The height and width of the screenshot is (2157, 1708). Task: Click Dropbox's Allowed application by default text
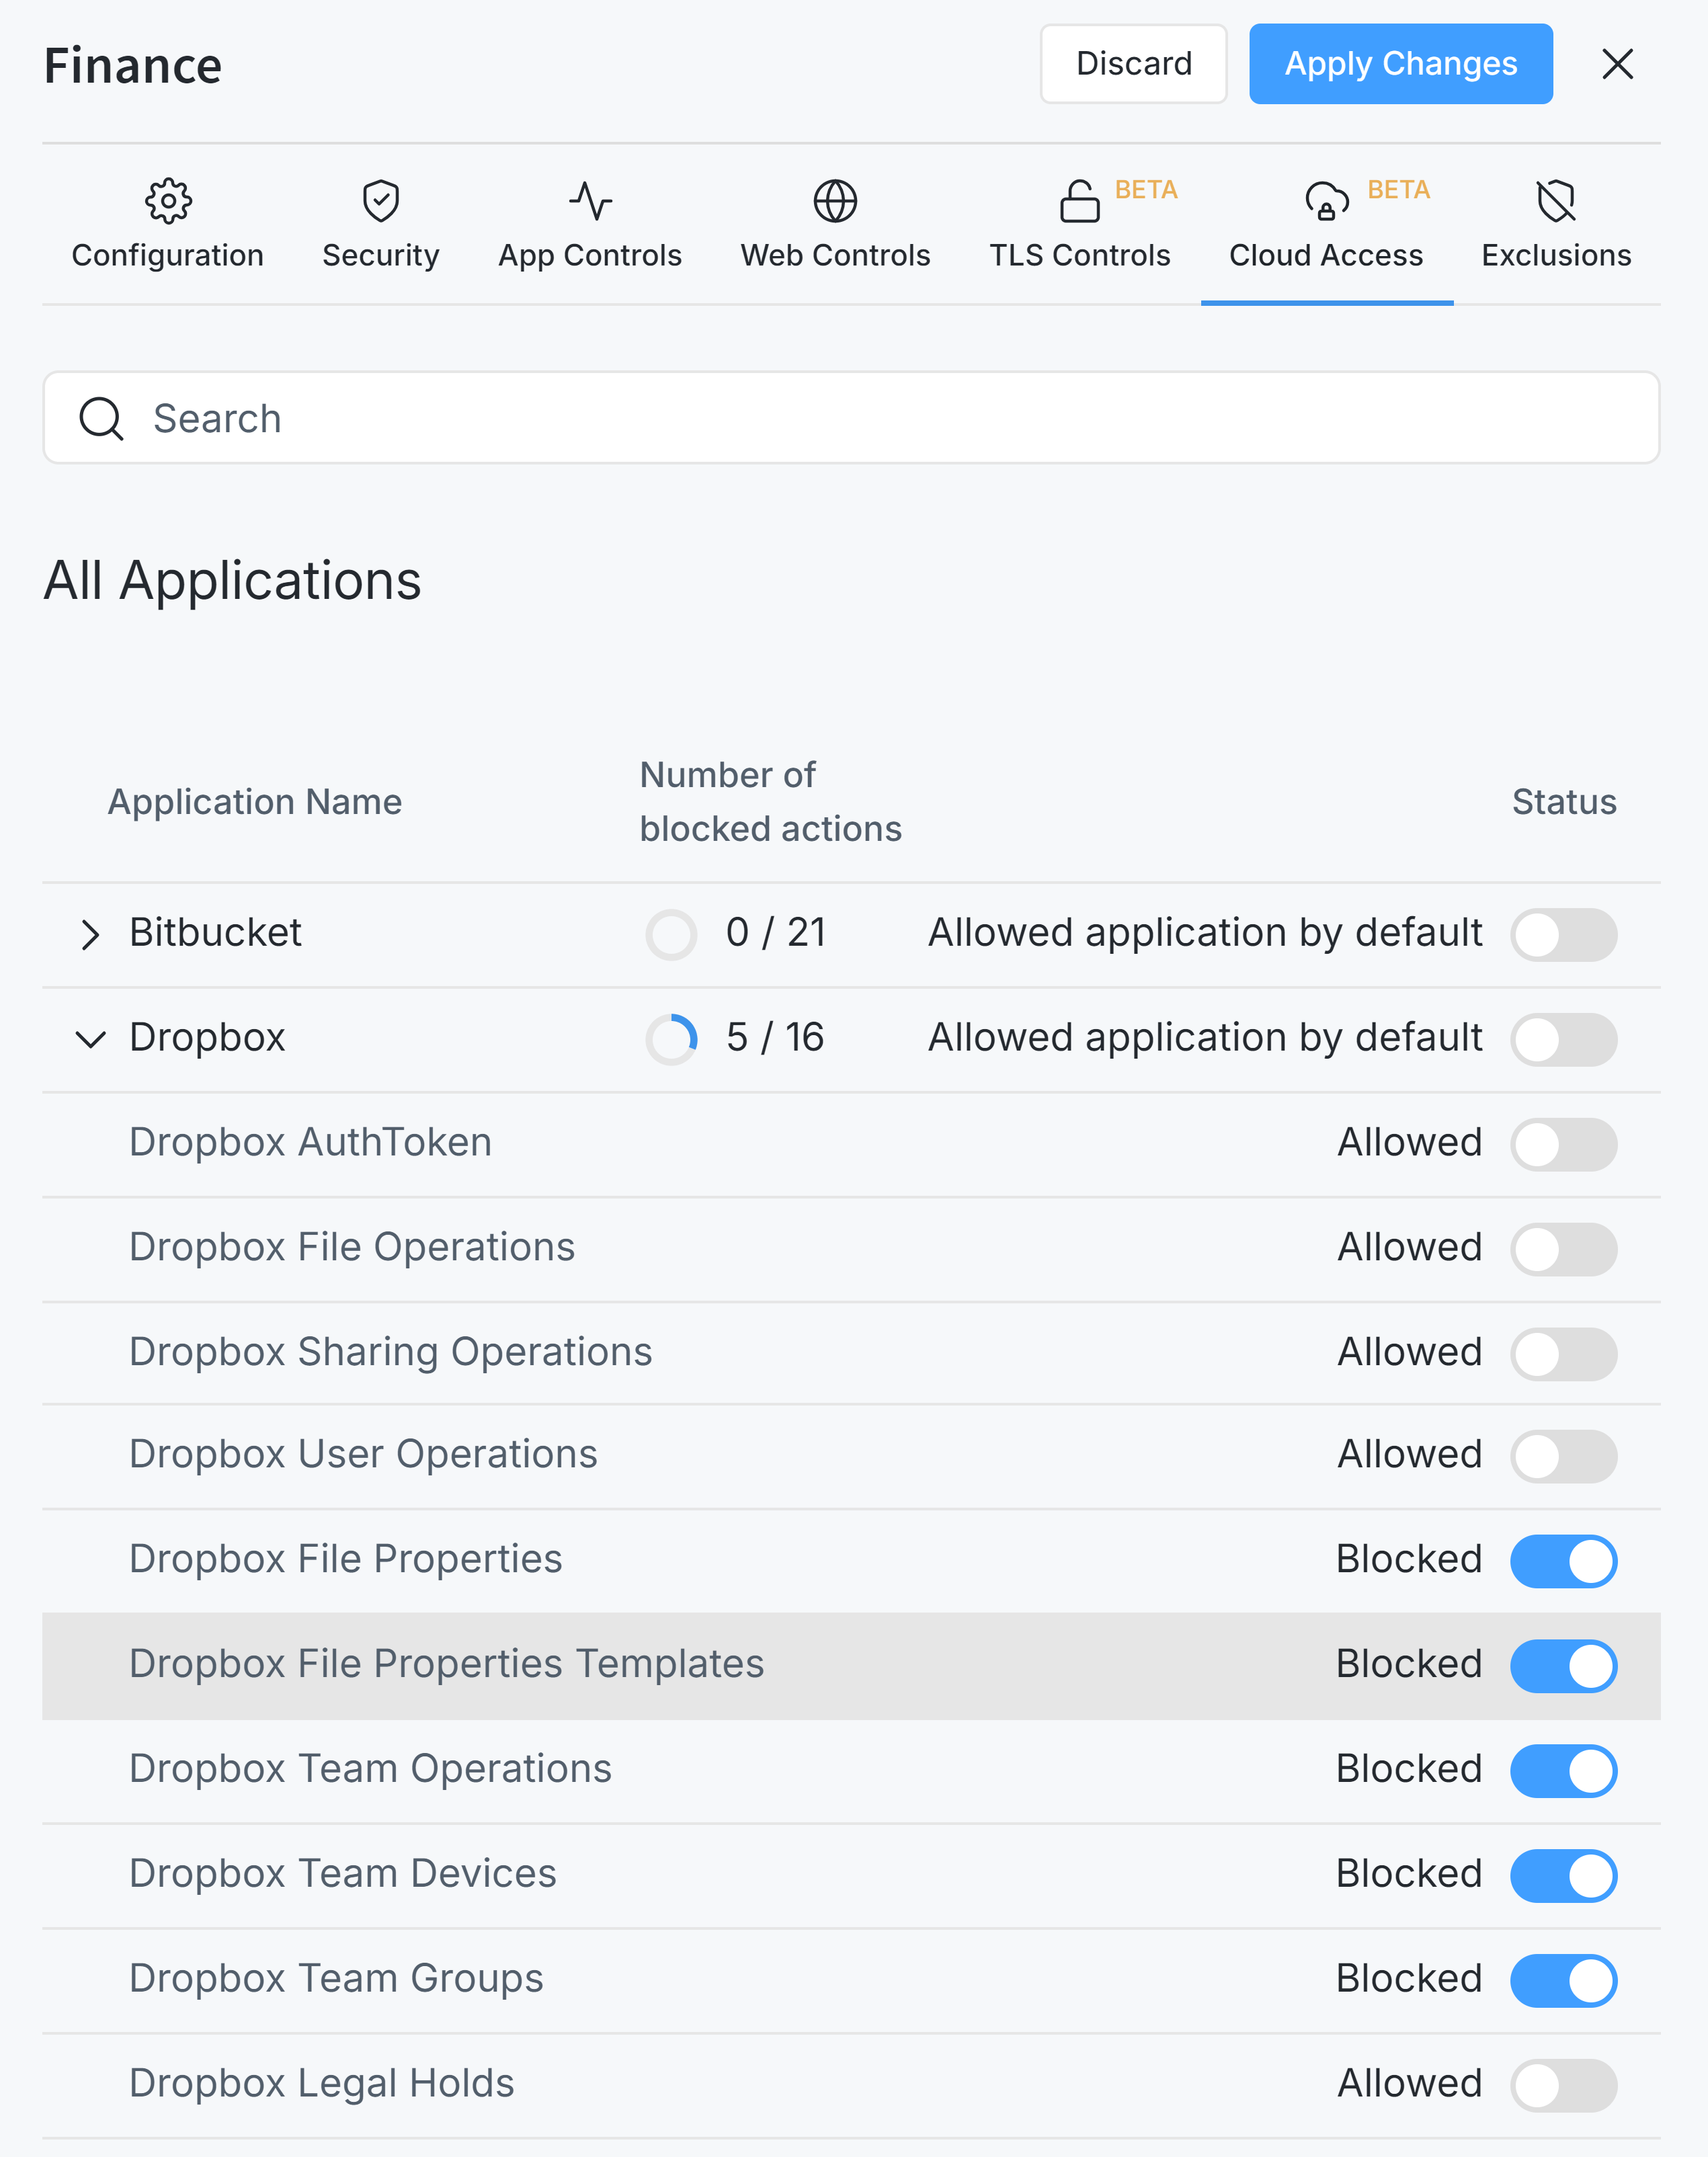coord(1205,1038)
